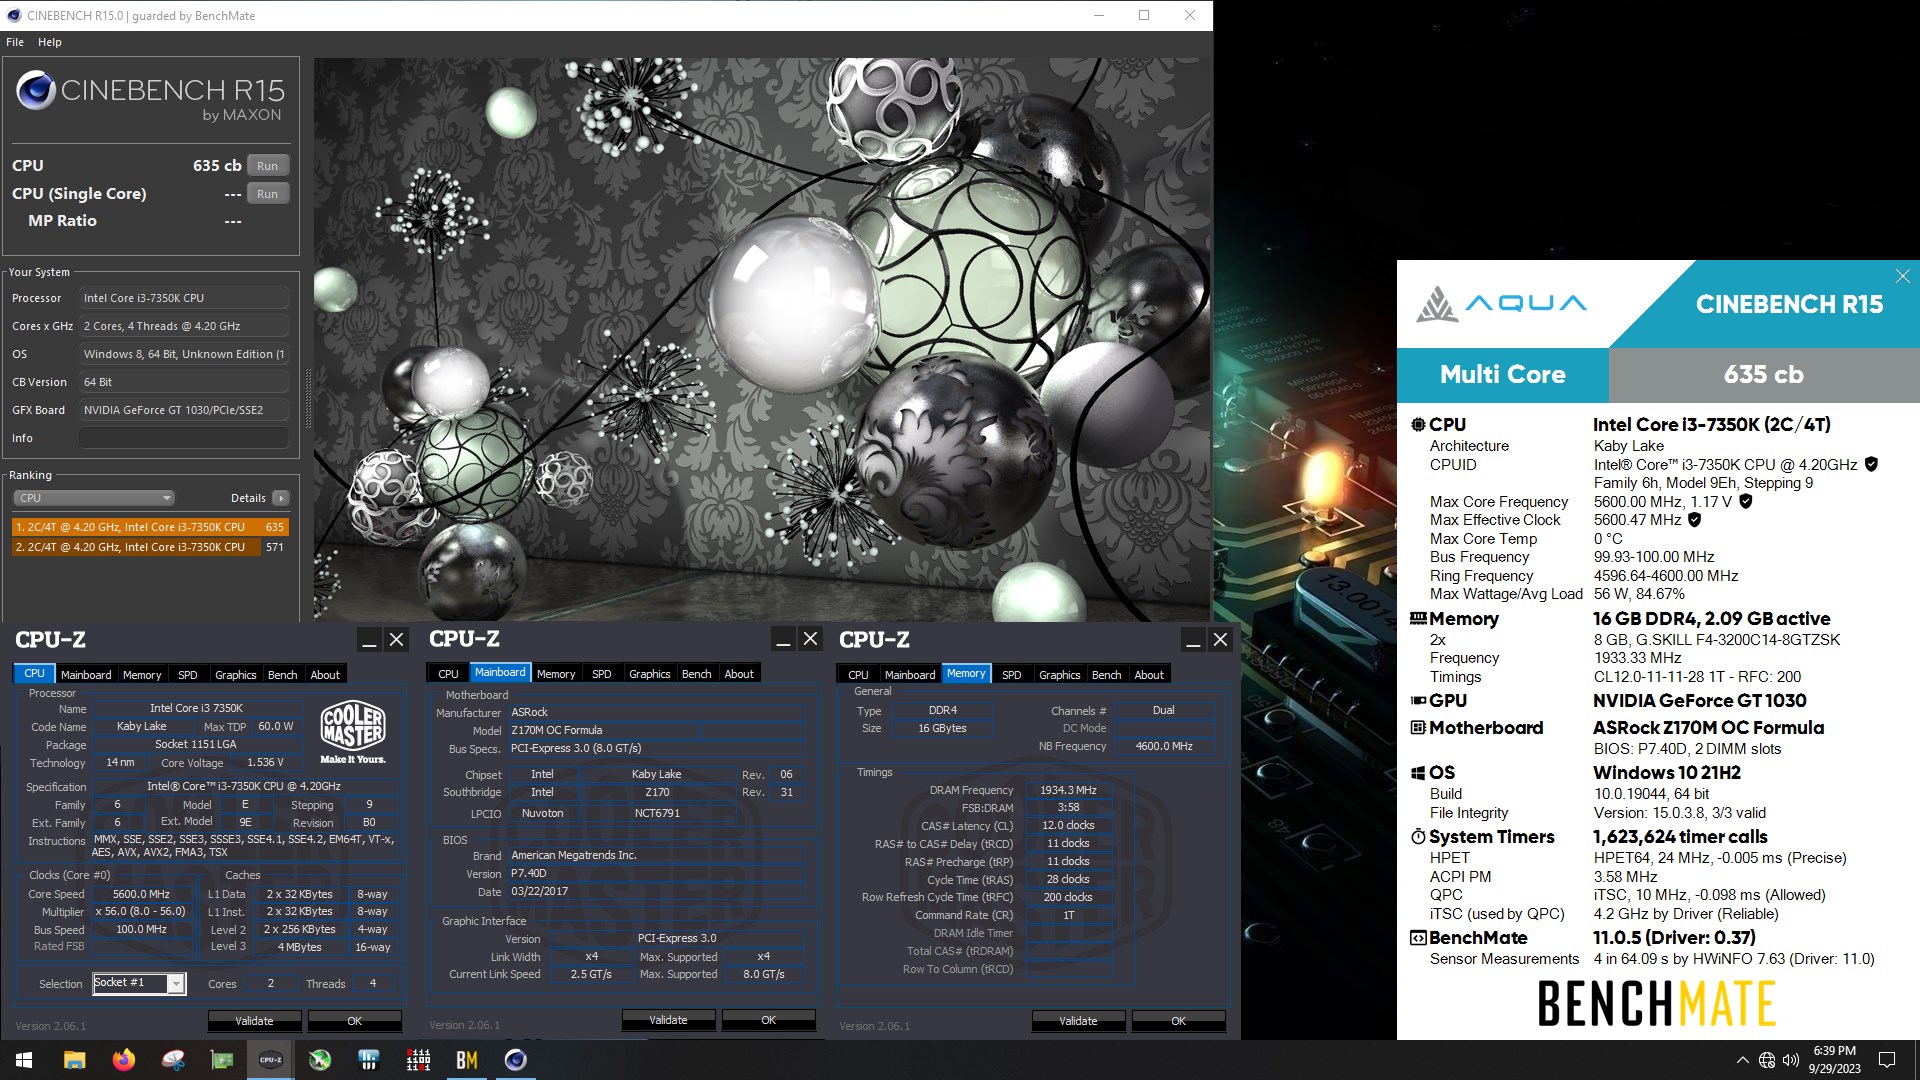Screen dimensions: 1920x1080
Task: Open Bench tab in middle CPU-Z window
Action: pyautogui.click(x=697, y=674)
